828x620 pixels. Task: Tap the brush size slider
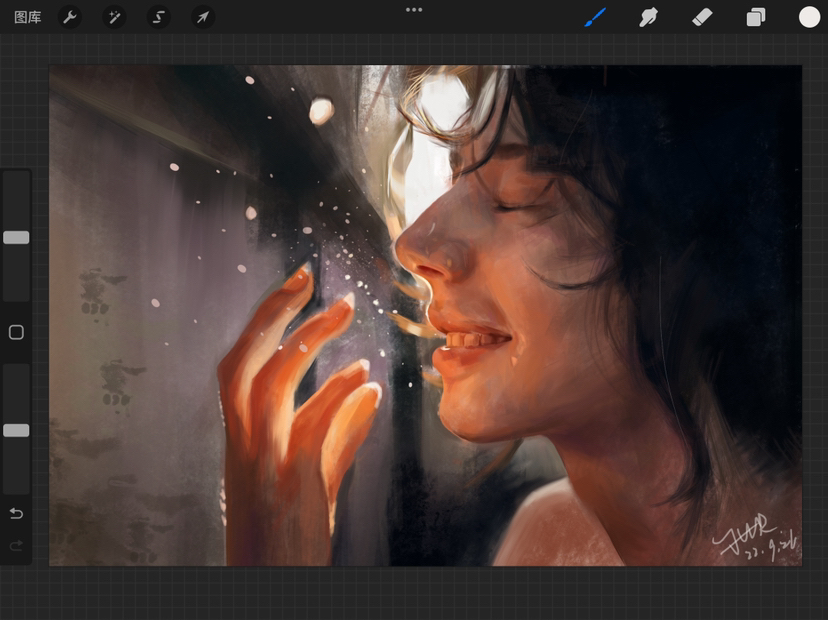pyautogui.click(x=16, y=237)
